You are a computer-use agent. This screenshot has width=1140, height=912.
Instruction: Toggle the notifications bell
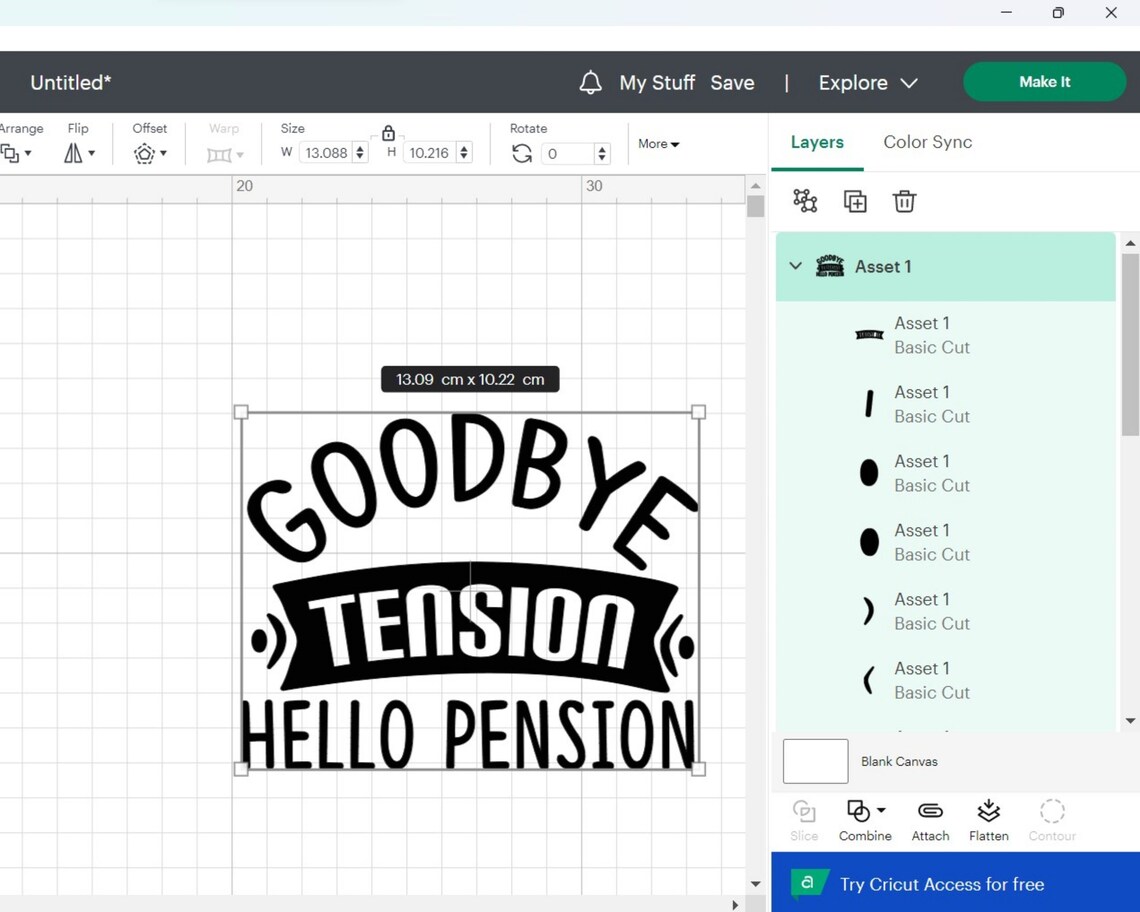590,82
